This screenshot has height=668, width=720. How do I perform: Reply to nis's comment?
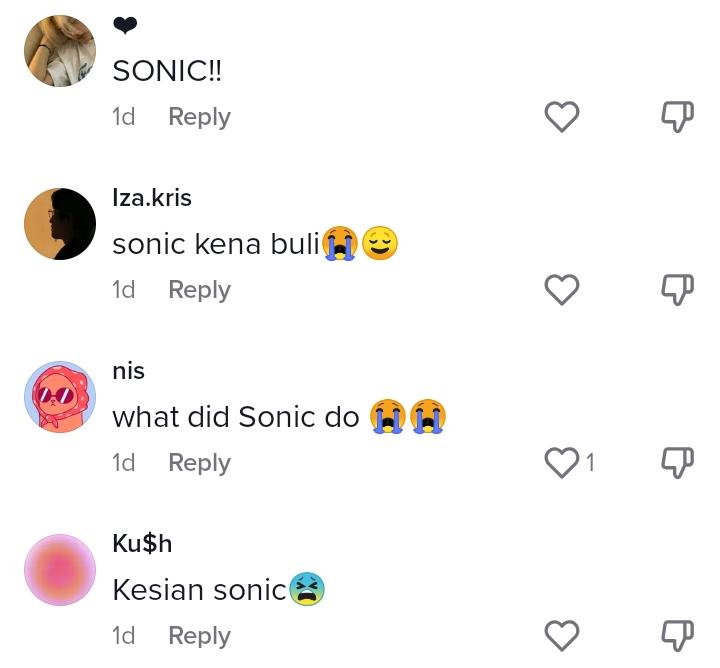pyautogui.click(x=199, y=463)
